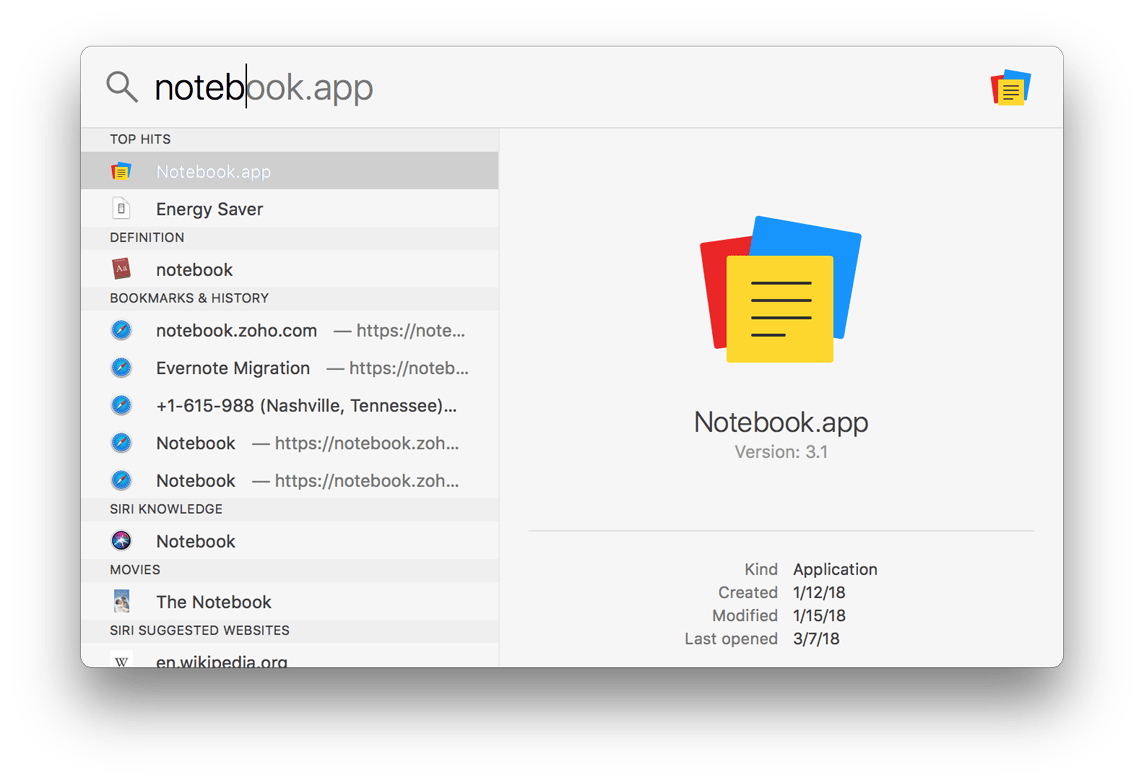Select the Energy Saver result
The image size is (1144, 783).
pyautogui.click(x=290, y=209)
